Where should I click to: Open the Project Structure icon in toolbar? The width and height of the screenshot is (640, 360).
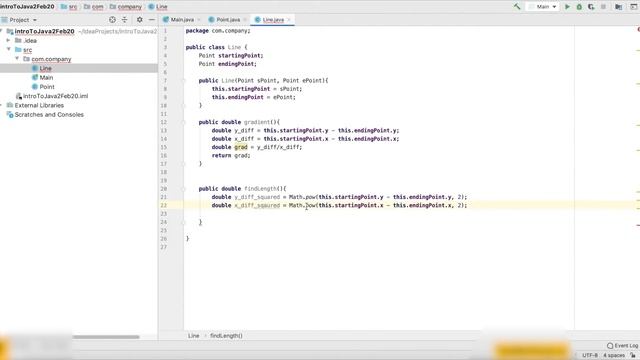click(x=619, y=7)
